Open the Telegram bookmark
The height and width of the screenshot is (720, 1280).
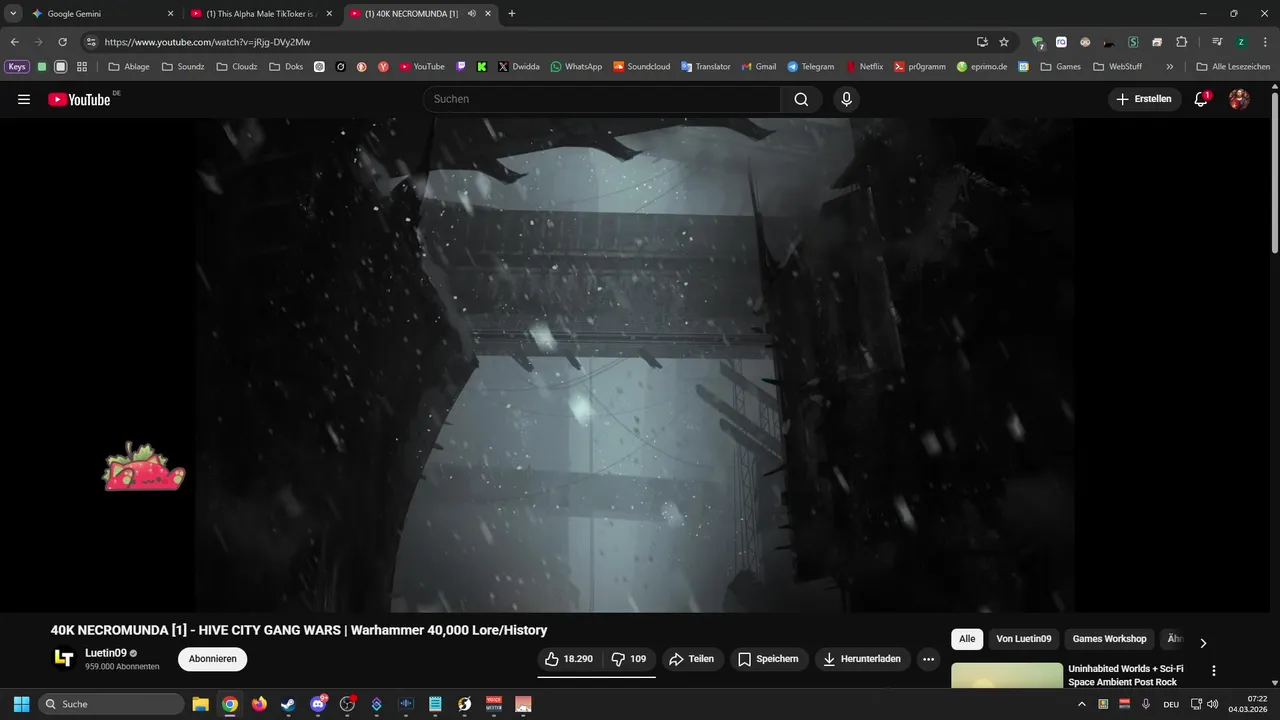[x=810, y=67]
